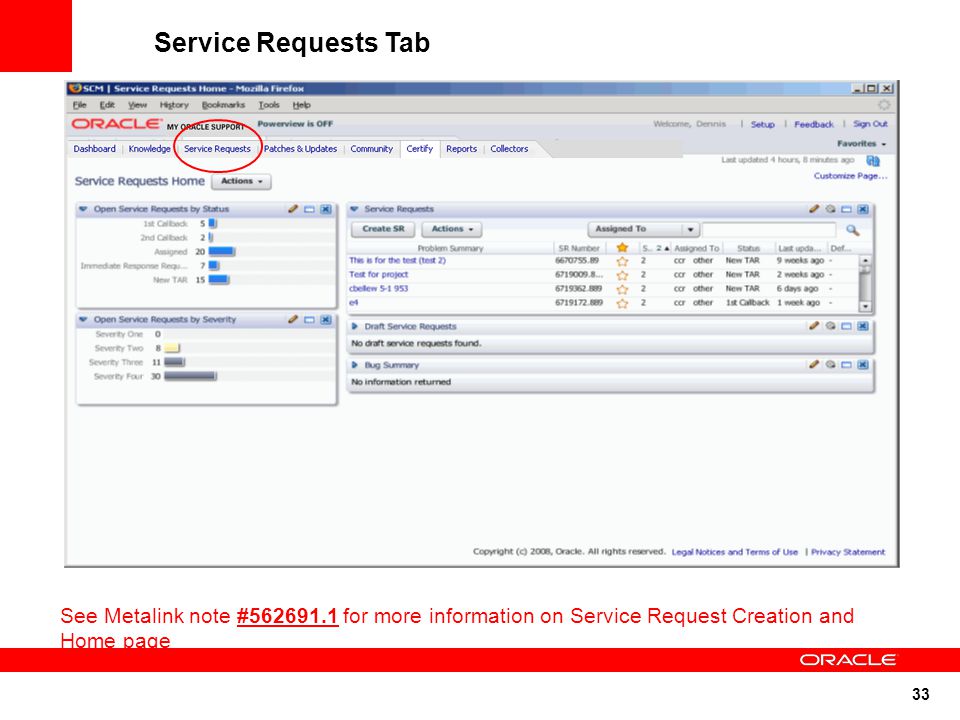Click the Sign Out link
This screenshot has height=720, width=960.
click(870, 124)
